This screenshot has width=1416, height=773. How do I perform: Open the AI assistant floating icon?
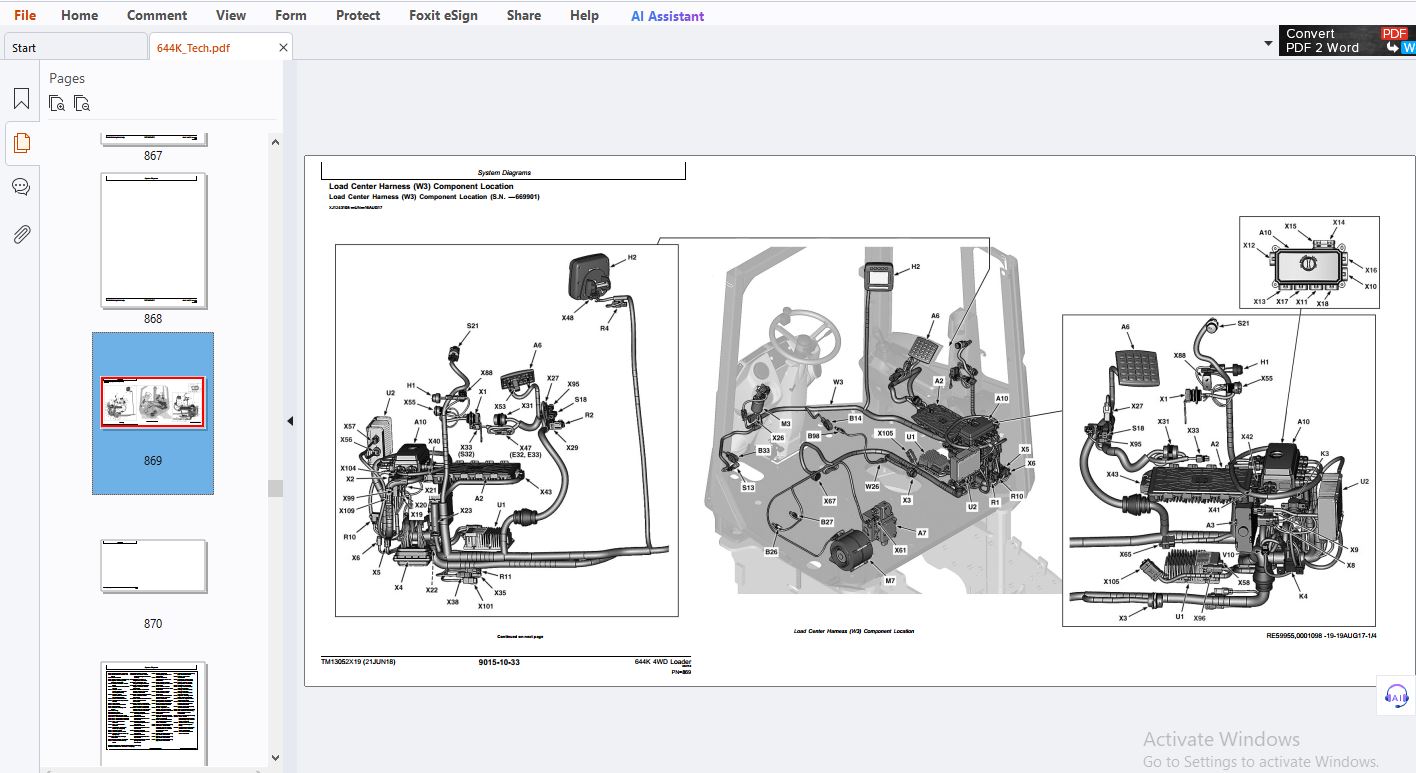tap(1396, 695)
